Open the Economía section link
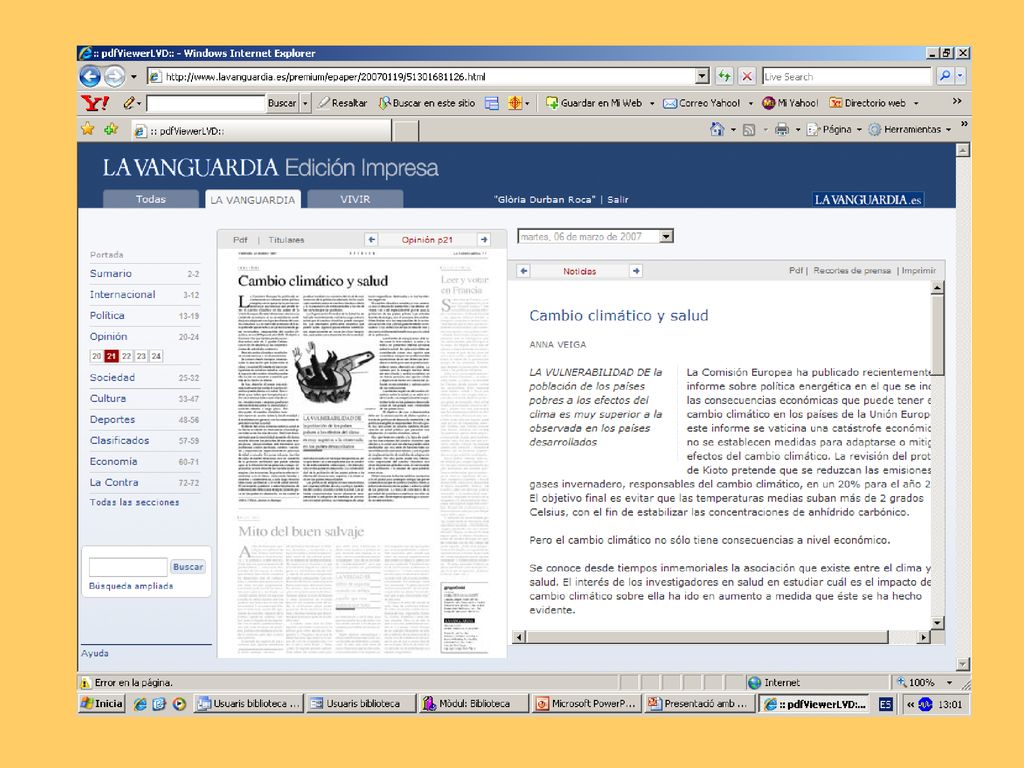The width and height of the screenshot is (1024, 768). [114, 461]
